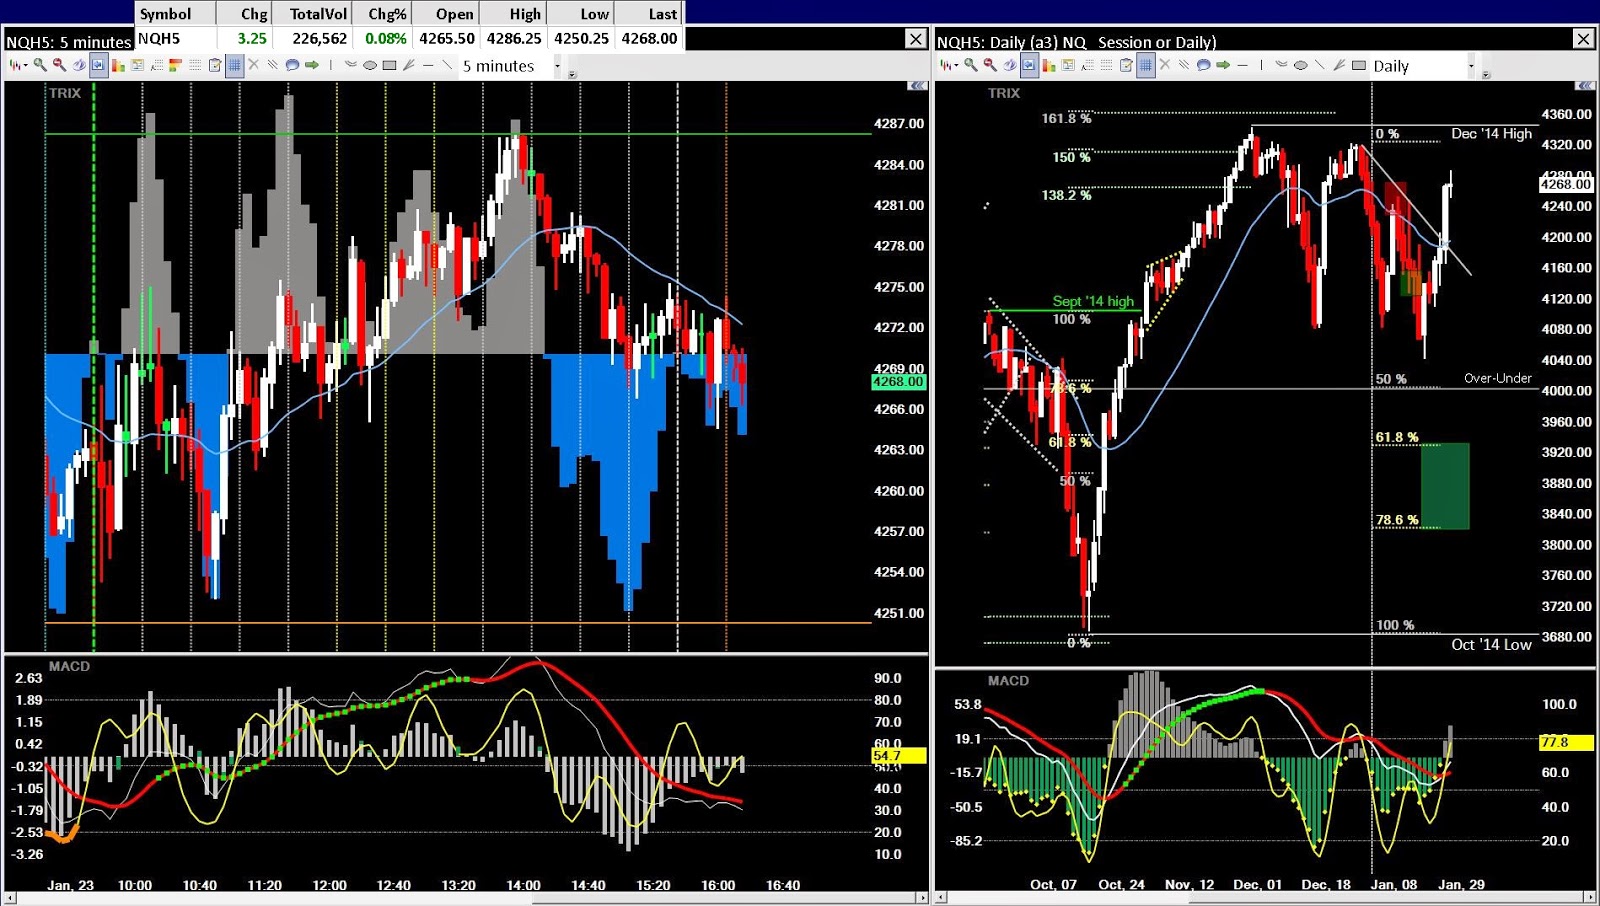
Task: Click the 'Sept '14 high' green label
Action: (1093, 301)
